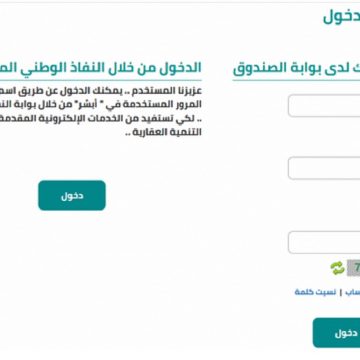Image resolution: width=360 pixels, height=360 pixels.
Task: Focus the middle password input field
Action: pyautogui.click(x=324, y=168)
